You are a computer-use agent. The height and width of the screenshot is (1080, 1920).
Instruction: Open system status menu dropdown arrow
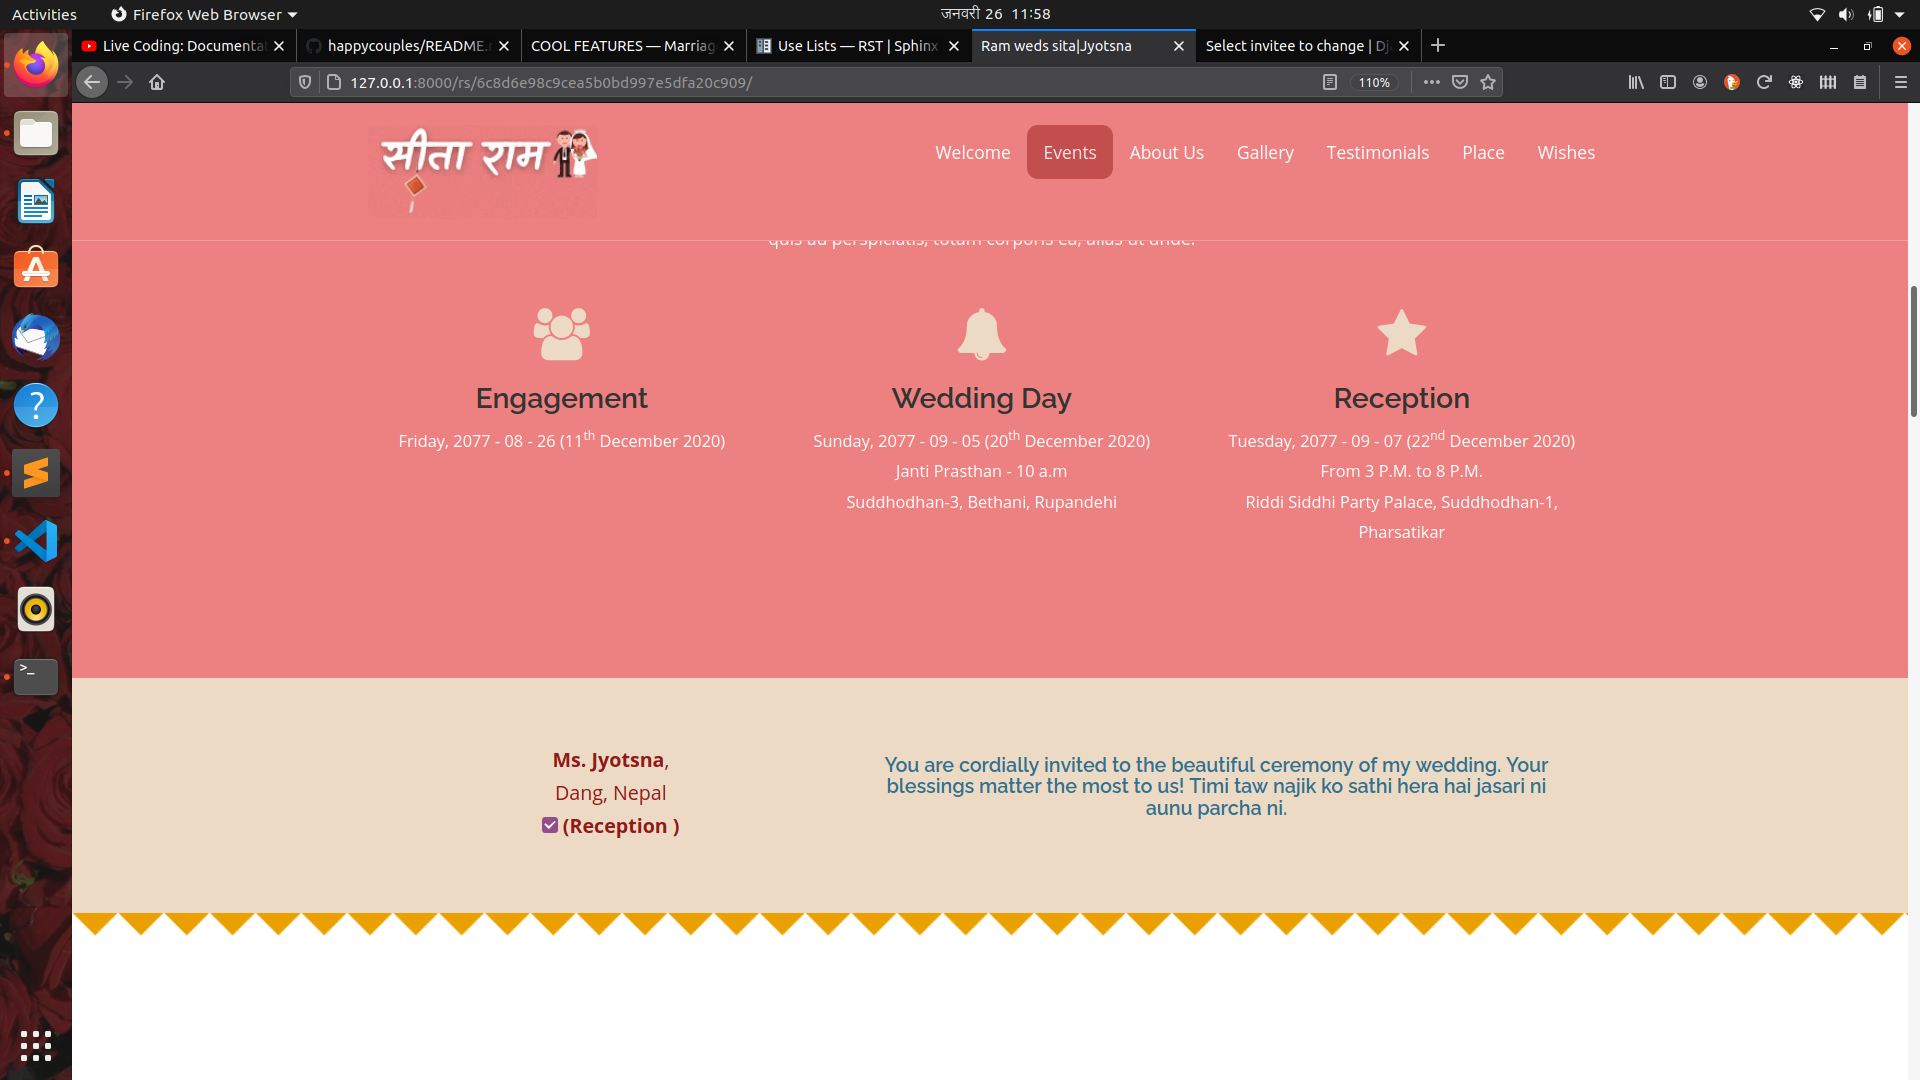1899,14
